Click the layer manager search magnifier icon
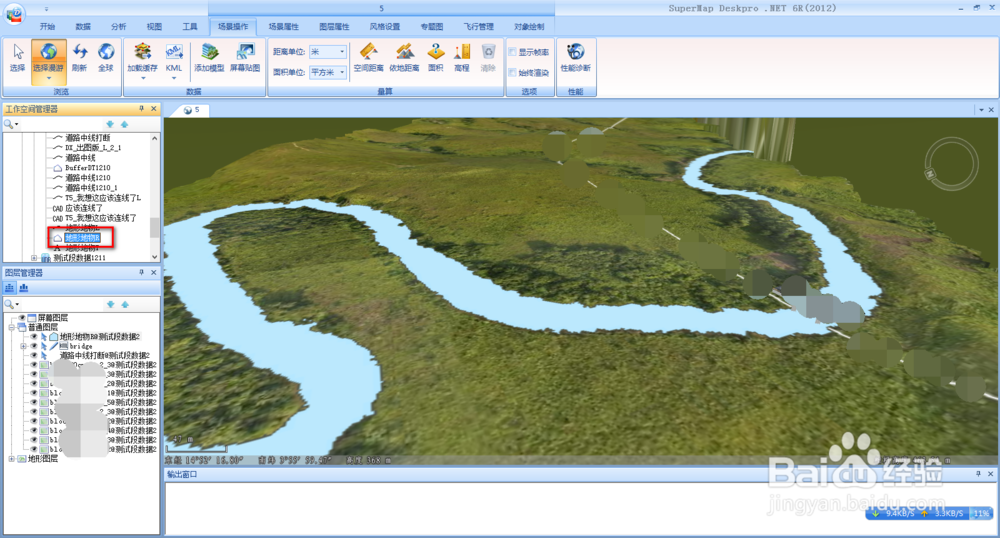 click(x=9, y=304)
